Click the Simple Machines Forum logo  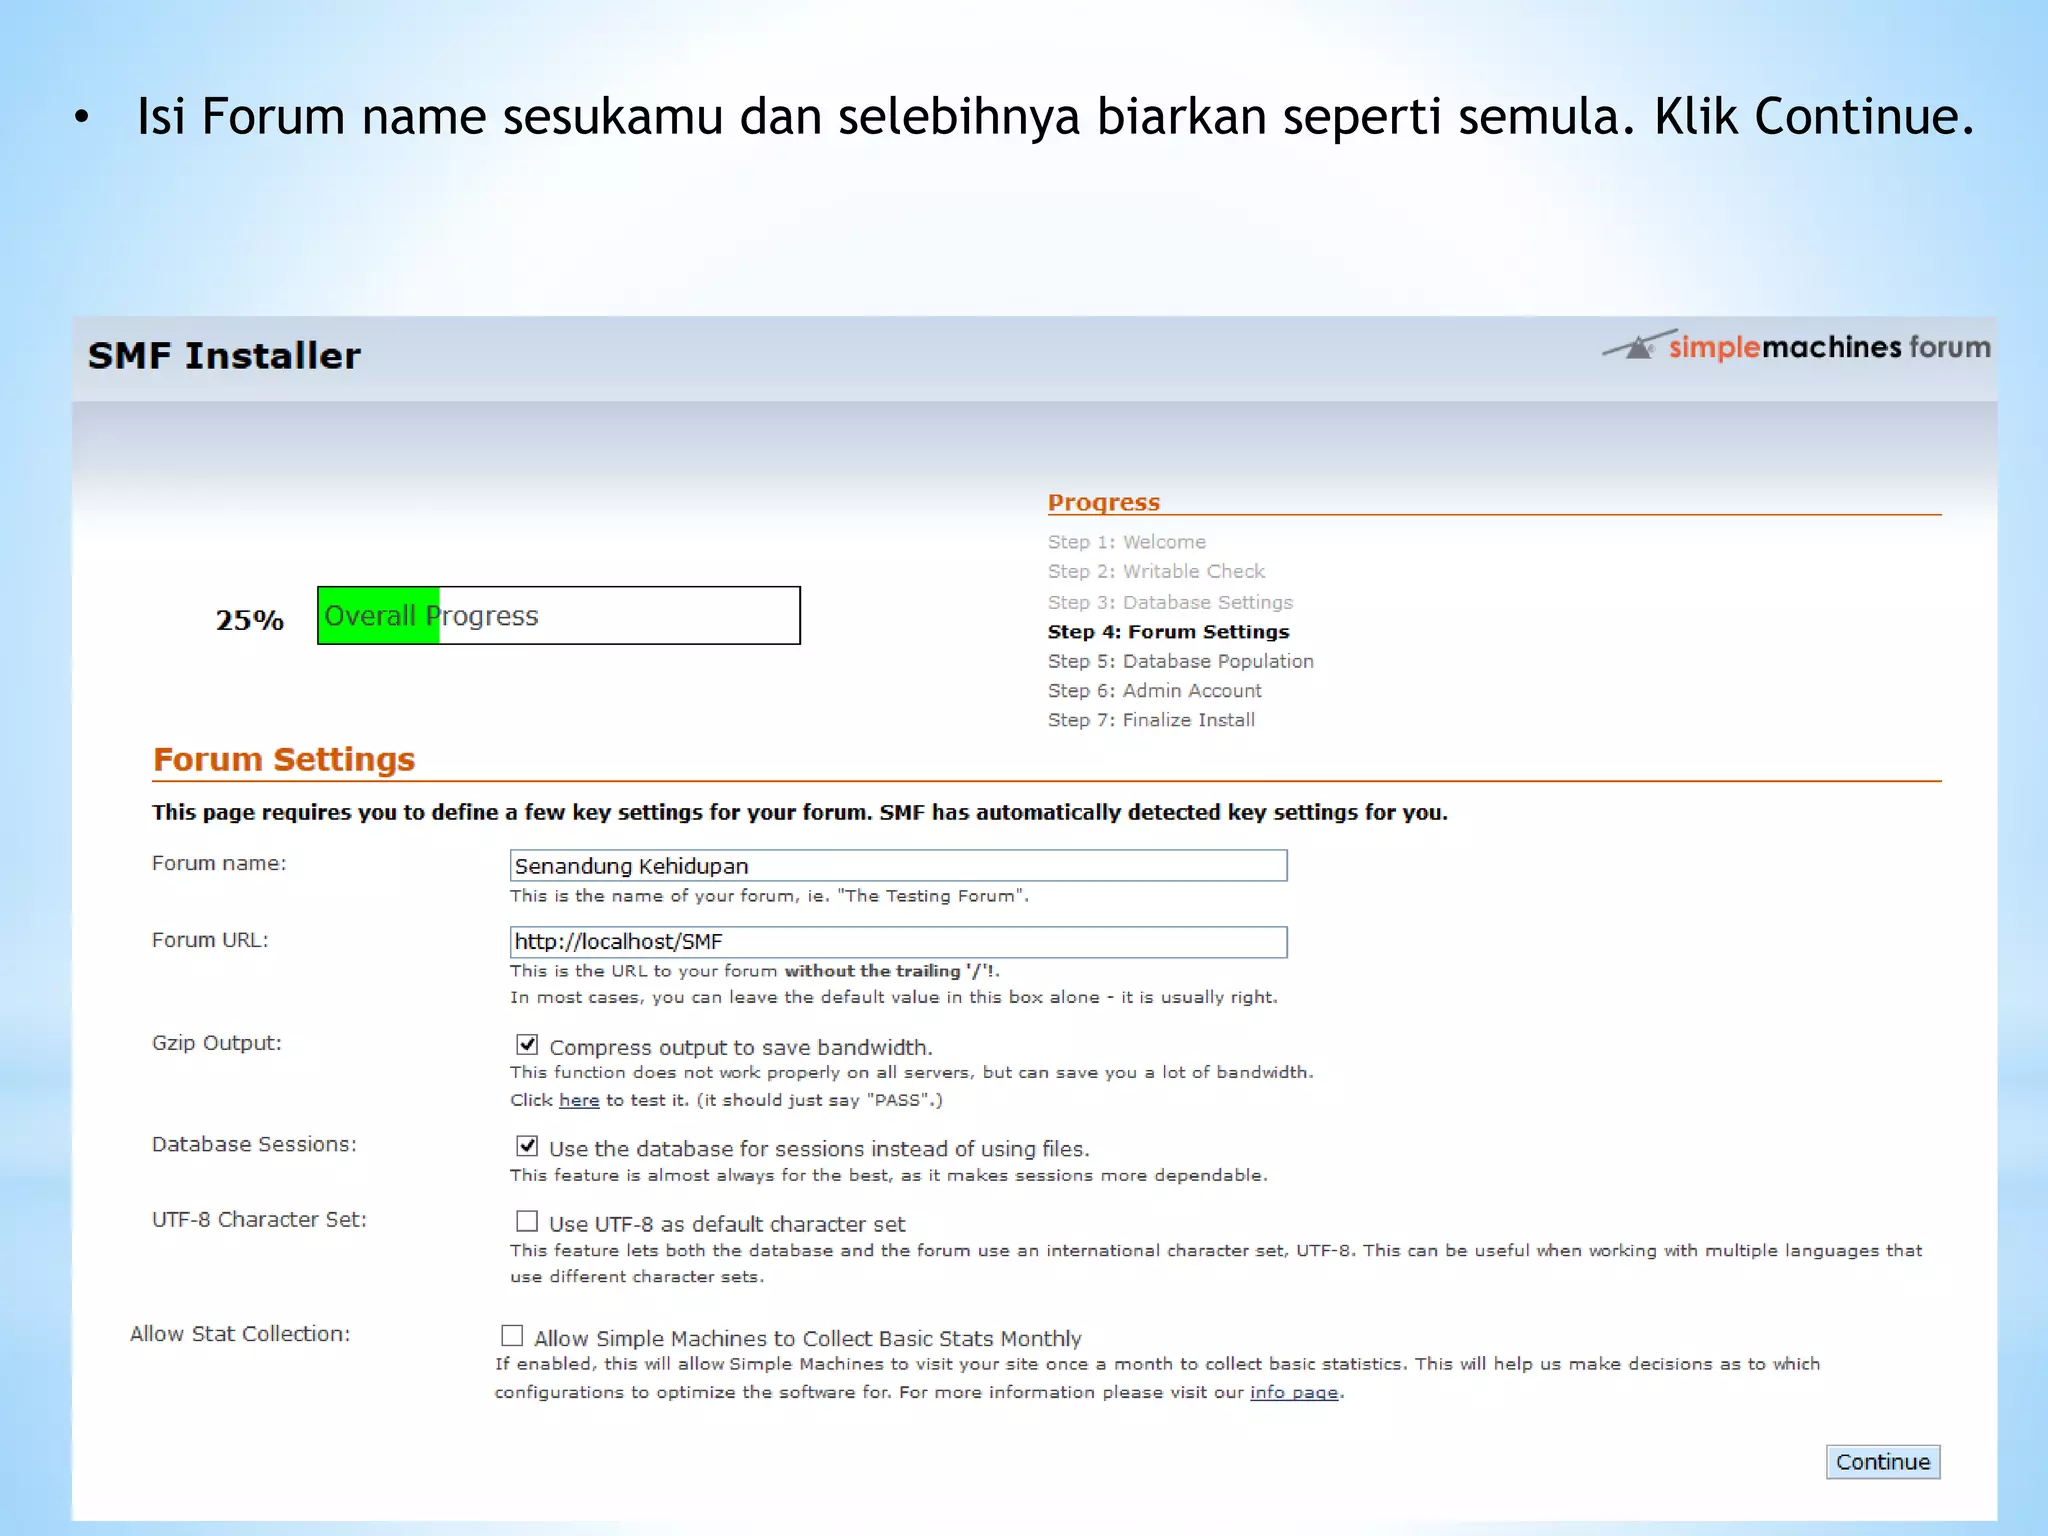tap(1796, 346)
